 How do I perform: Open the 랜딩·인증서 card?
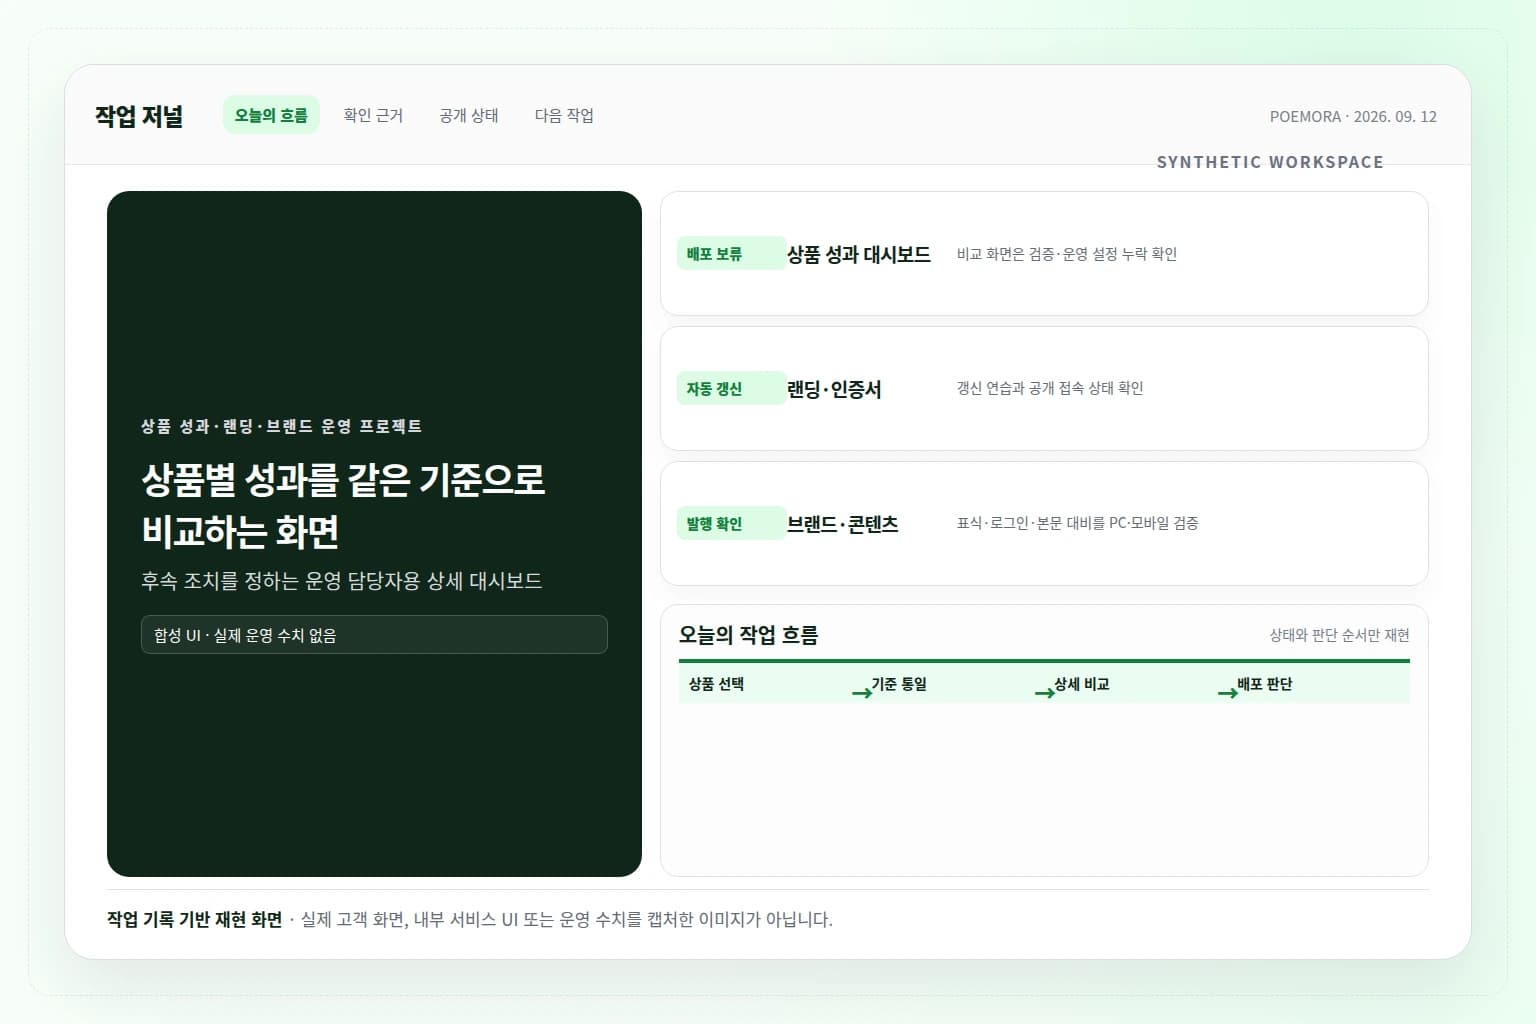(1044, 388)
